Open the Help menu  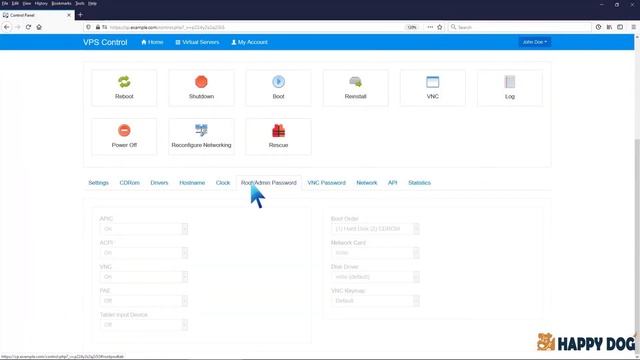tap(93, 3)
